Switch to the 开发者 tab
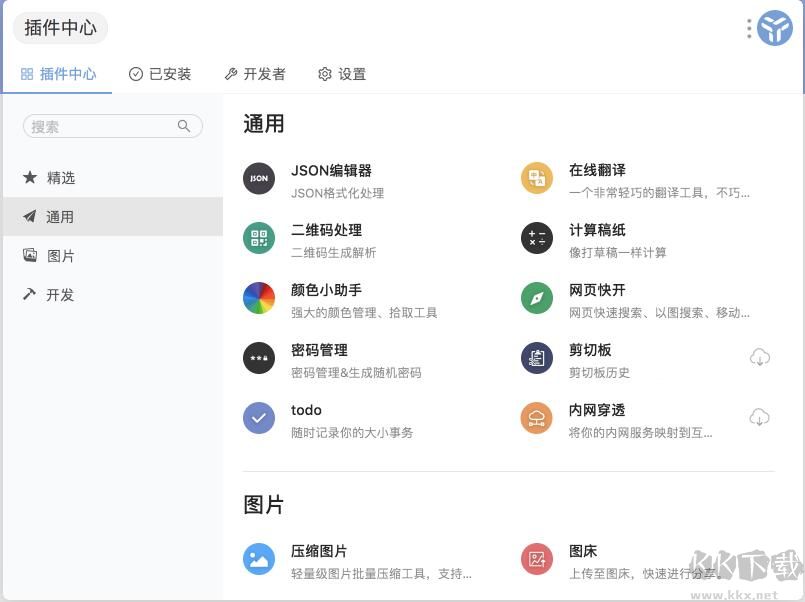805x602 pixels. pyautogui.click(x=255, y=73)
